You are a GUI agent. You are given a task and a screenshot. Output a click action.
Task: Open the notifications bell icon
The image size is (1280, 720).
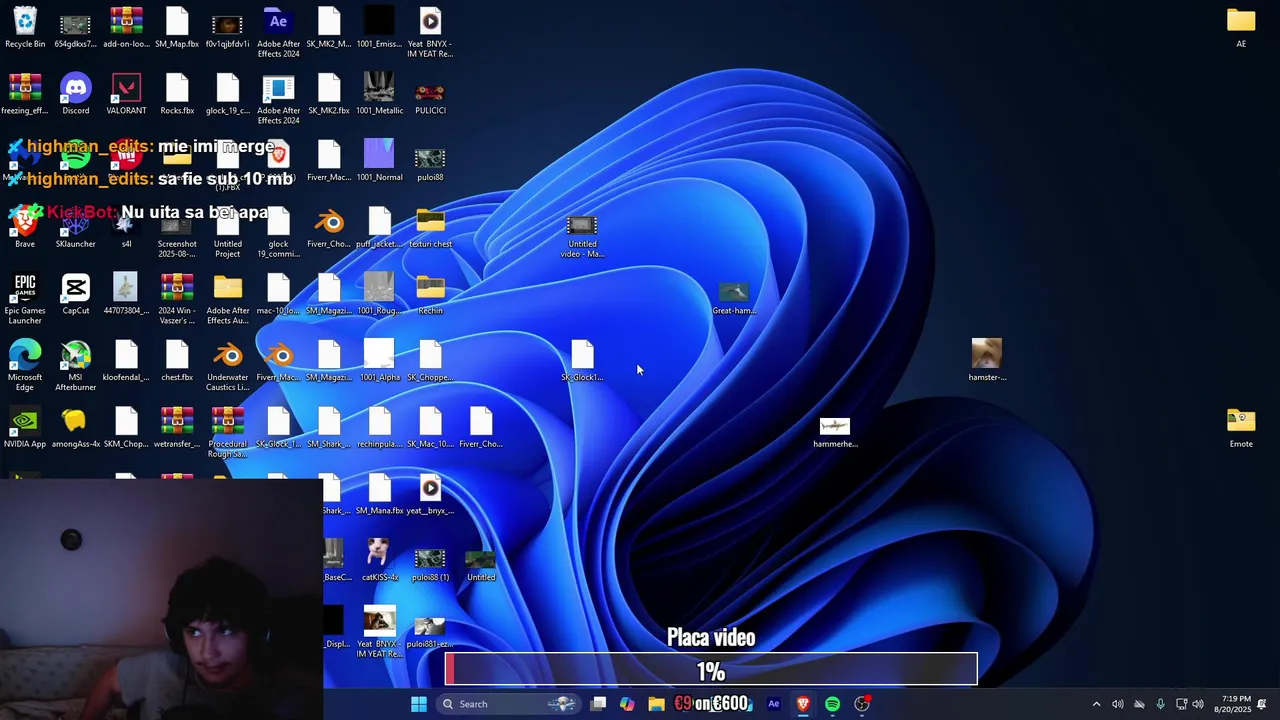click(1262, 704)
